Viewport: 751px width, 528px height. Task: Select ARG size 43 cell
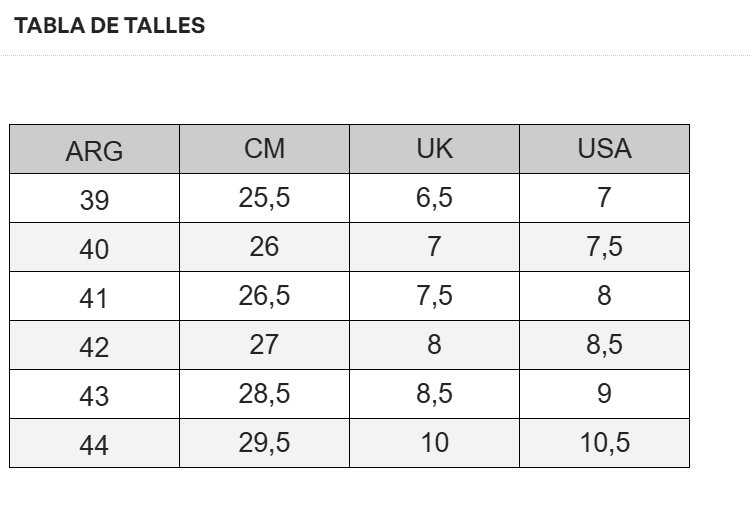(x=94, y=396)
